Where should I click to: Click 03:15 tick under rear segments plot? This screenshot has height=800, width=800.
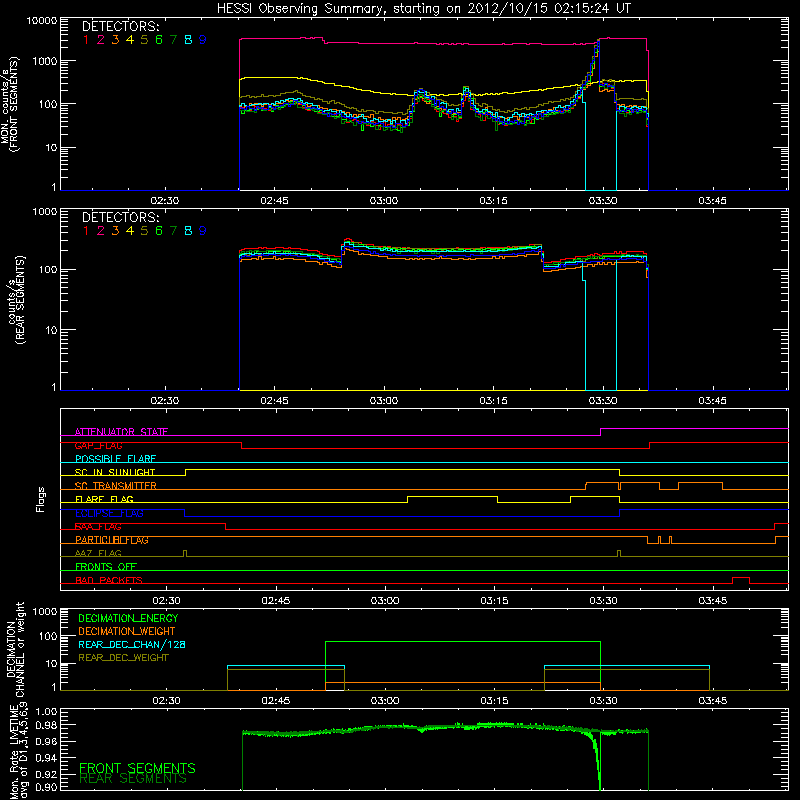[x=493, y=401]
